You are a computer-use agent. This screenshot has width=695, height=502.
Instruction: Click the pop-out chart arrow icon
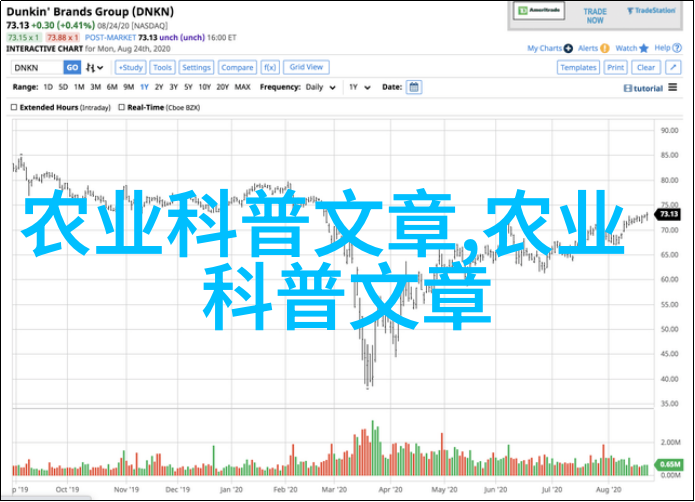[673, 68]
